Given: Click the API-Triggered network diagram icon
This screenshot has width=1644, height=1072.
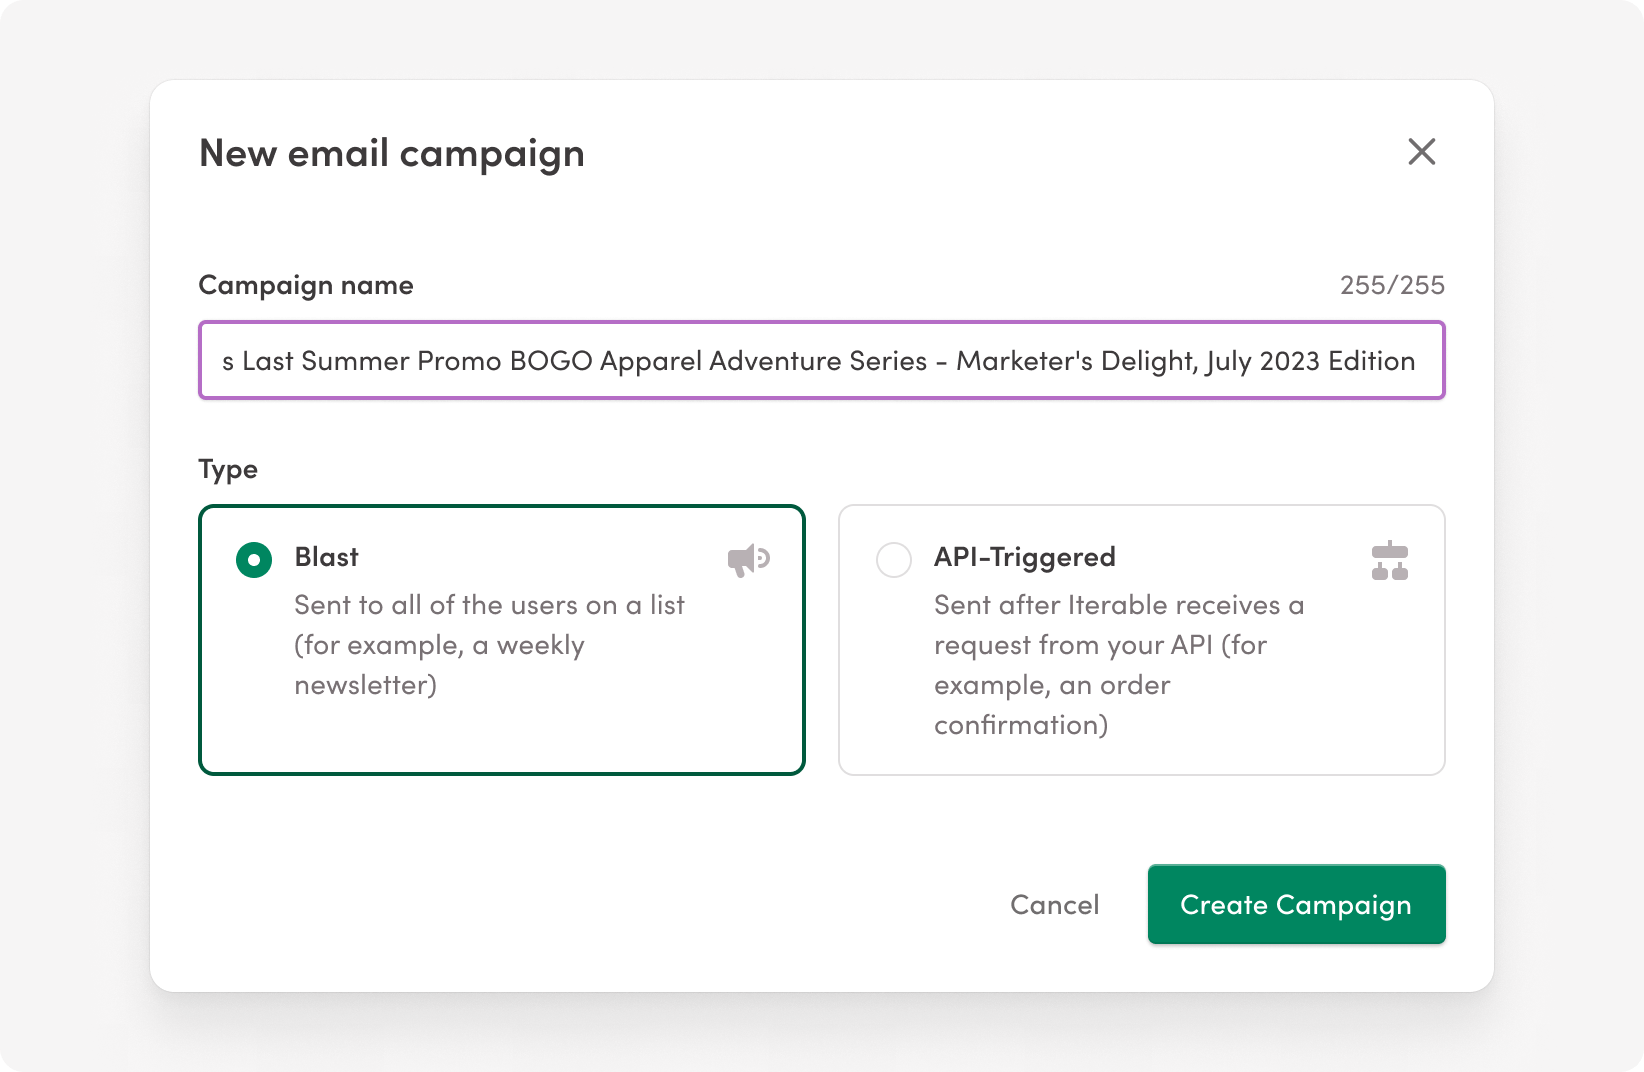Looking at the screenshot, I should (1389, 561).
